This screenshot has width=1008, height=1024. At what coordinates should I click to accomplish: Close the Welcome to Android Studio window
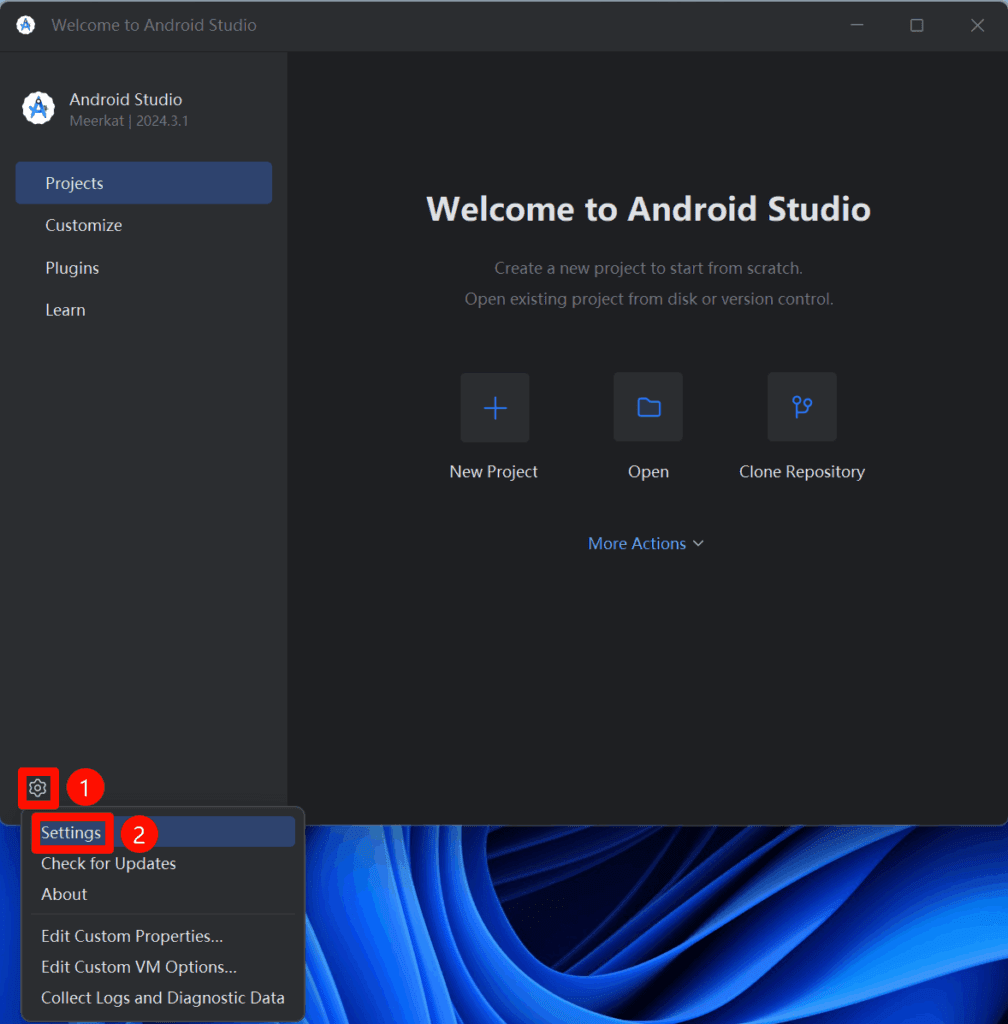pos(977,25)
